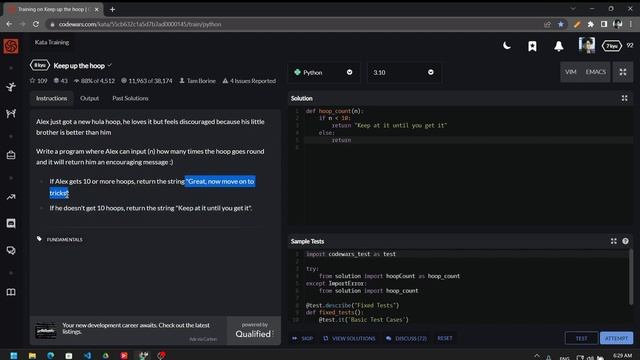Open the 3.10 version dropdown
Screen dimensions: 640x360
tap(403, 72)
